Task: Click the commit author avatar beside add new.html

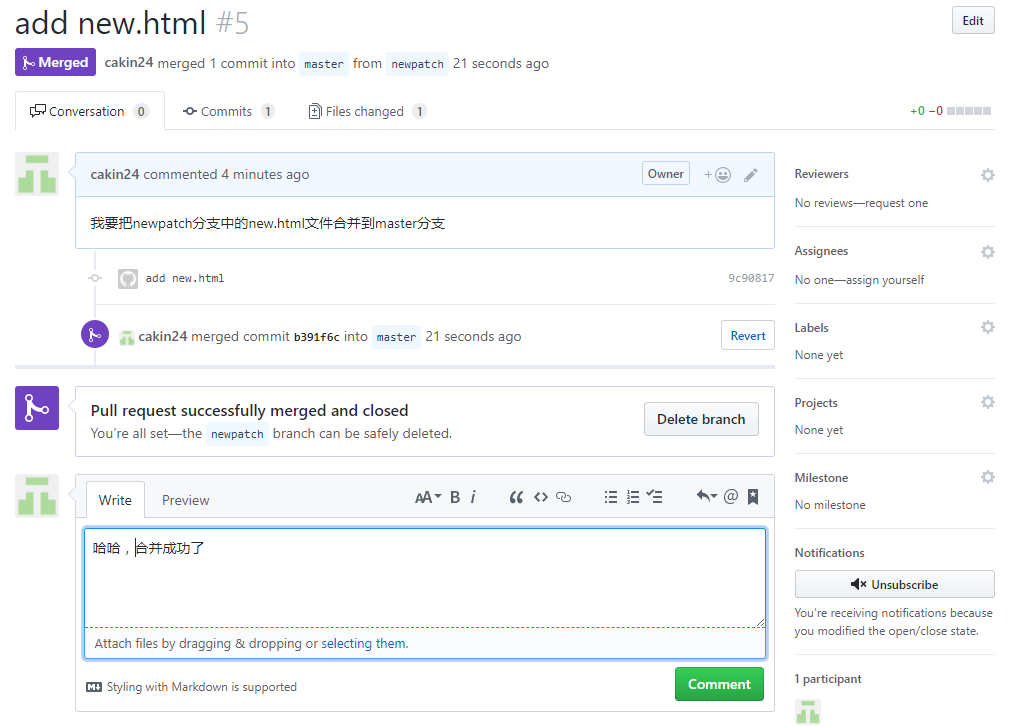Action: pyautogui.click(x=128, y=279)
